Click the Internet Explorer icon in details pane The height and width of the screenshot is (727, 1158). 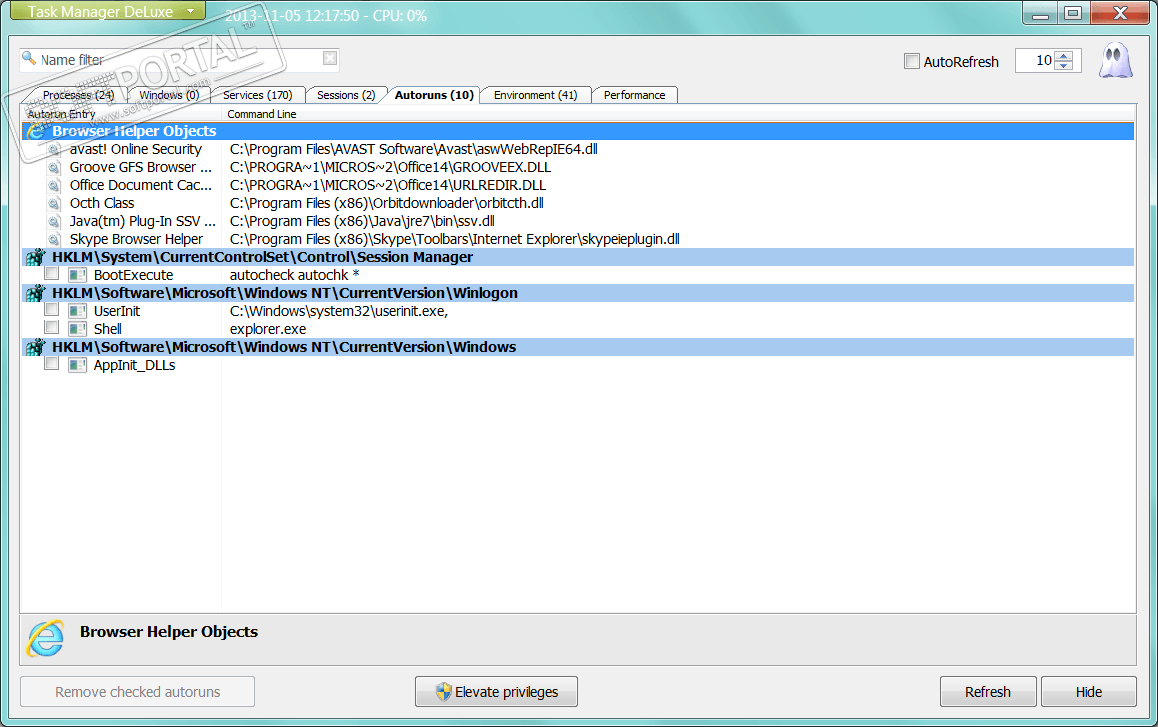coord(45,638)
